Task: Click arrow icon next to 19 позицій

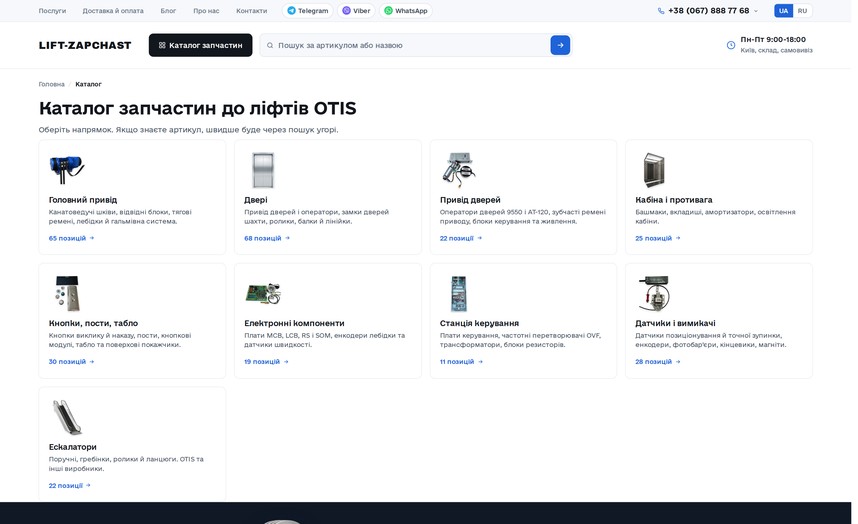Action: point(286,362)
